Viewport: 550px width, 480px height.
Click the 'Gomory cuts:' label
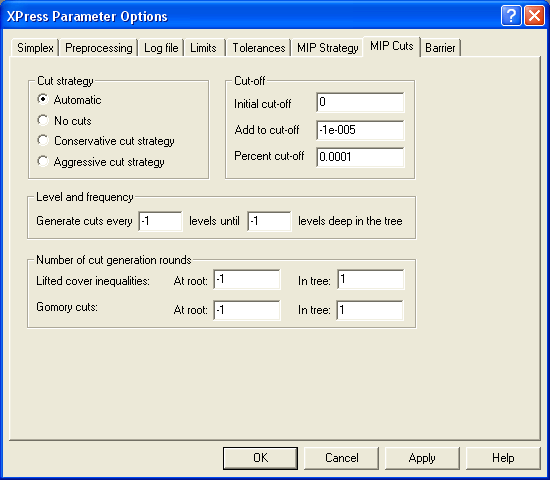tap(67, 307)
